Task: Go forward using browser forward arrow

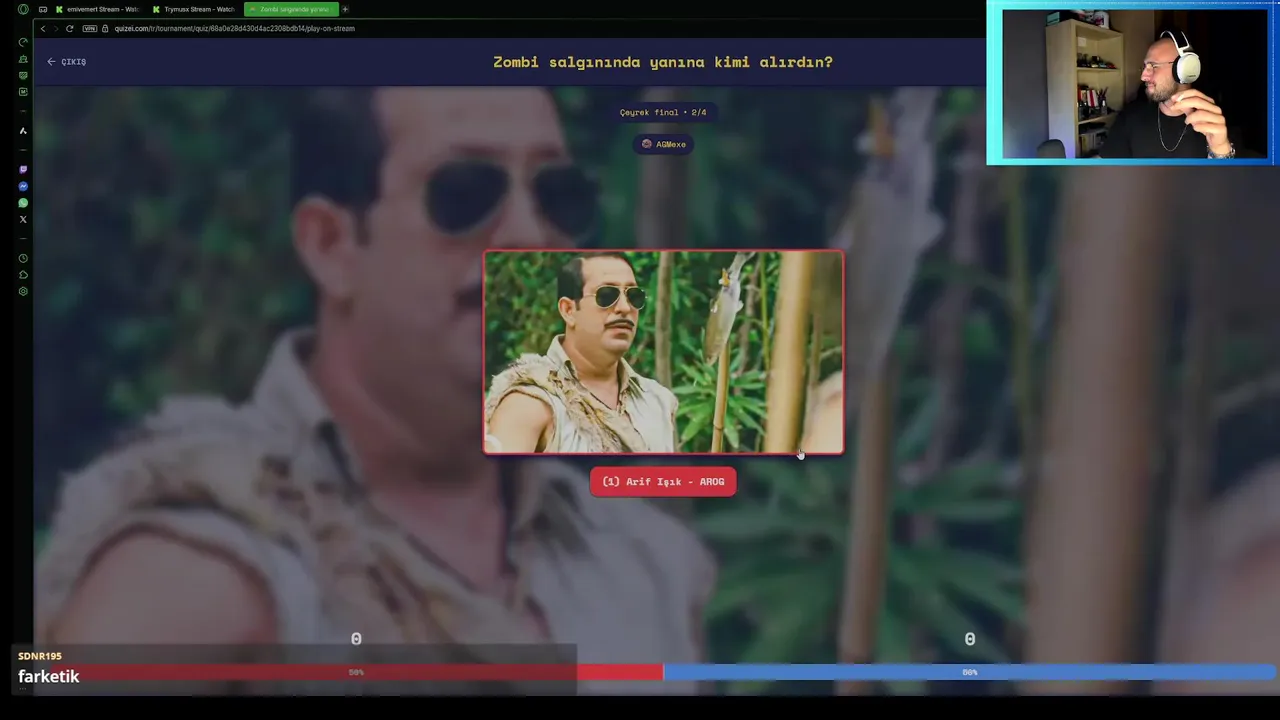Action: click(x=55, y=28)
